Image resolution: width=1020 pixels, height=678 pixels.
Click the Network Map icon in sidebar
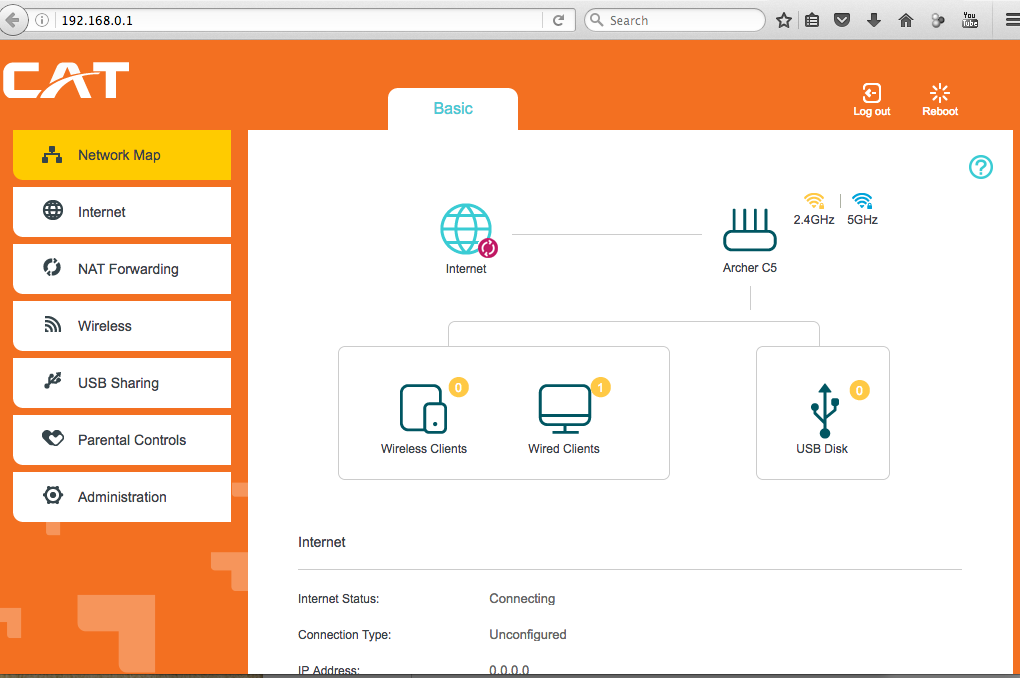(52, 155)
